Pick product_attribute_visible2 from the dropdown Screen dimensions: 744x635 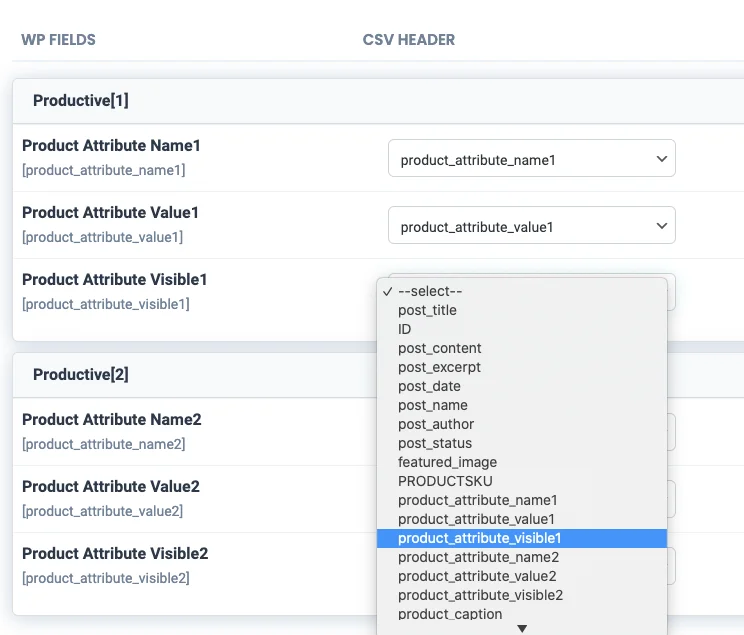click(x=480, y=595)
